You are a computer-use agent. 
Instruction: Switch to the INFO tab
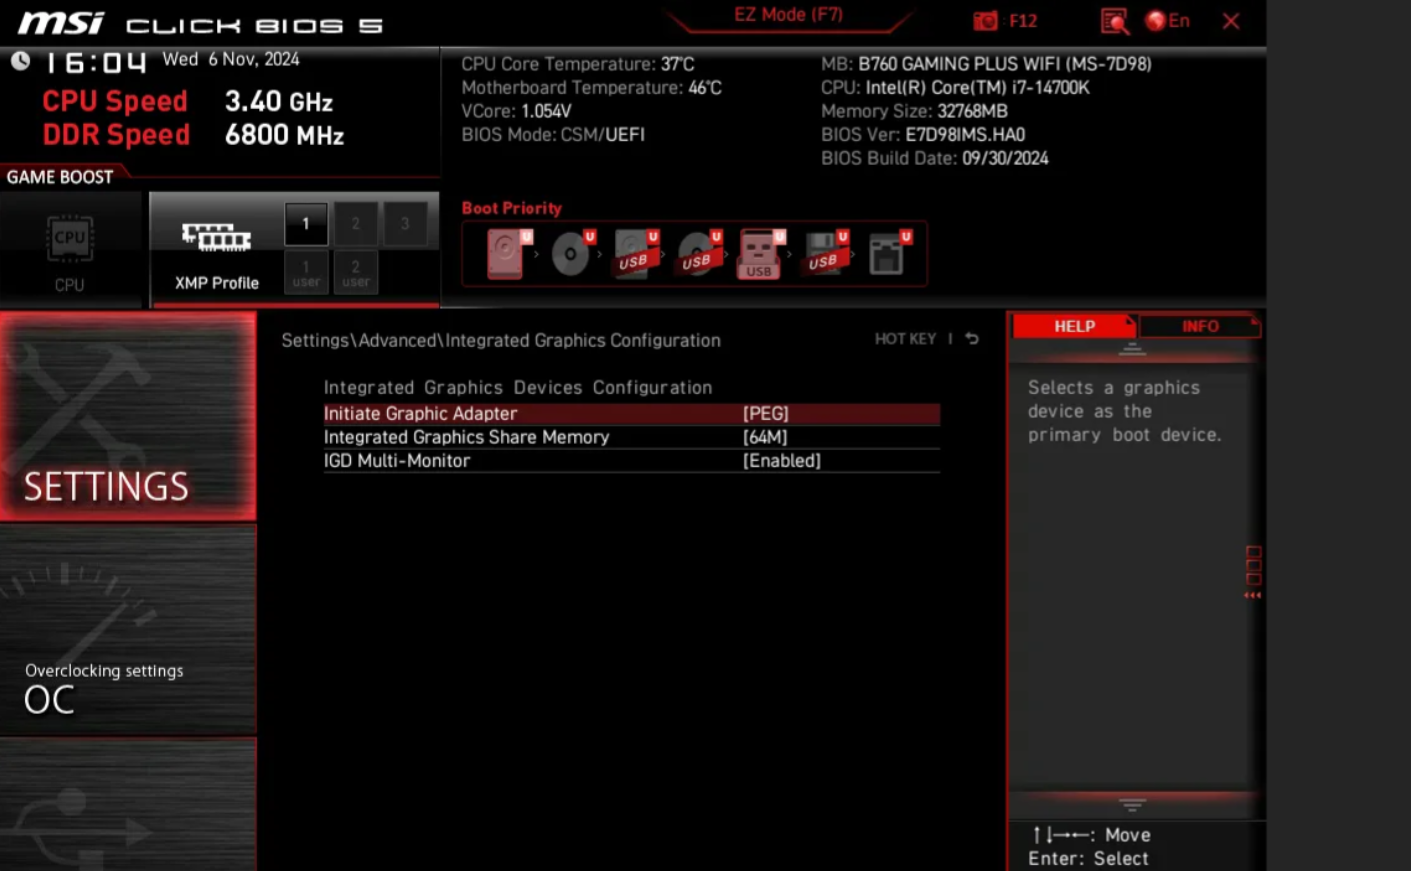click(x=1200, y=326)
